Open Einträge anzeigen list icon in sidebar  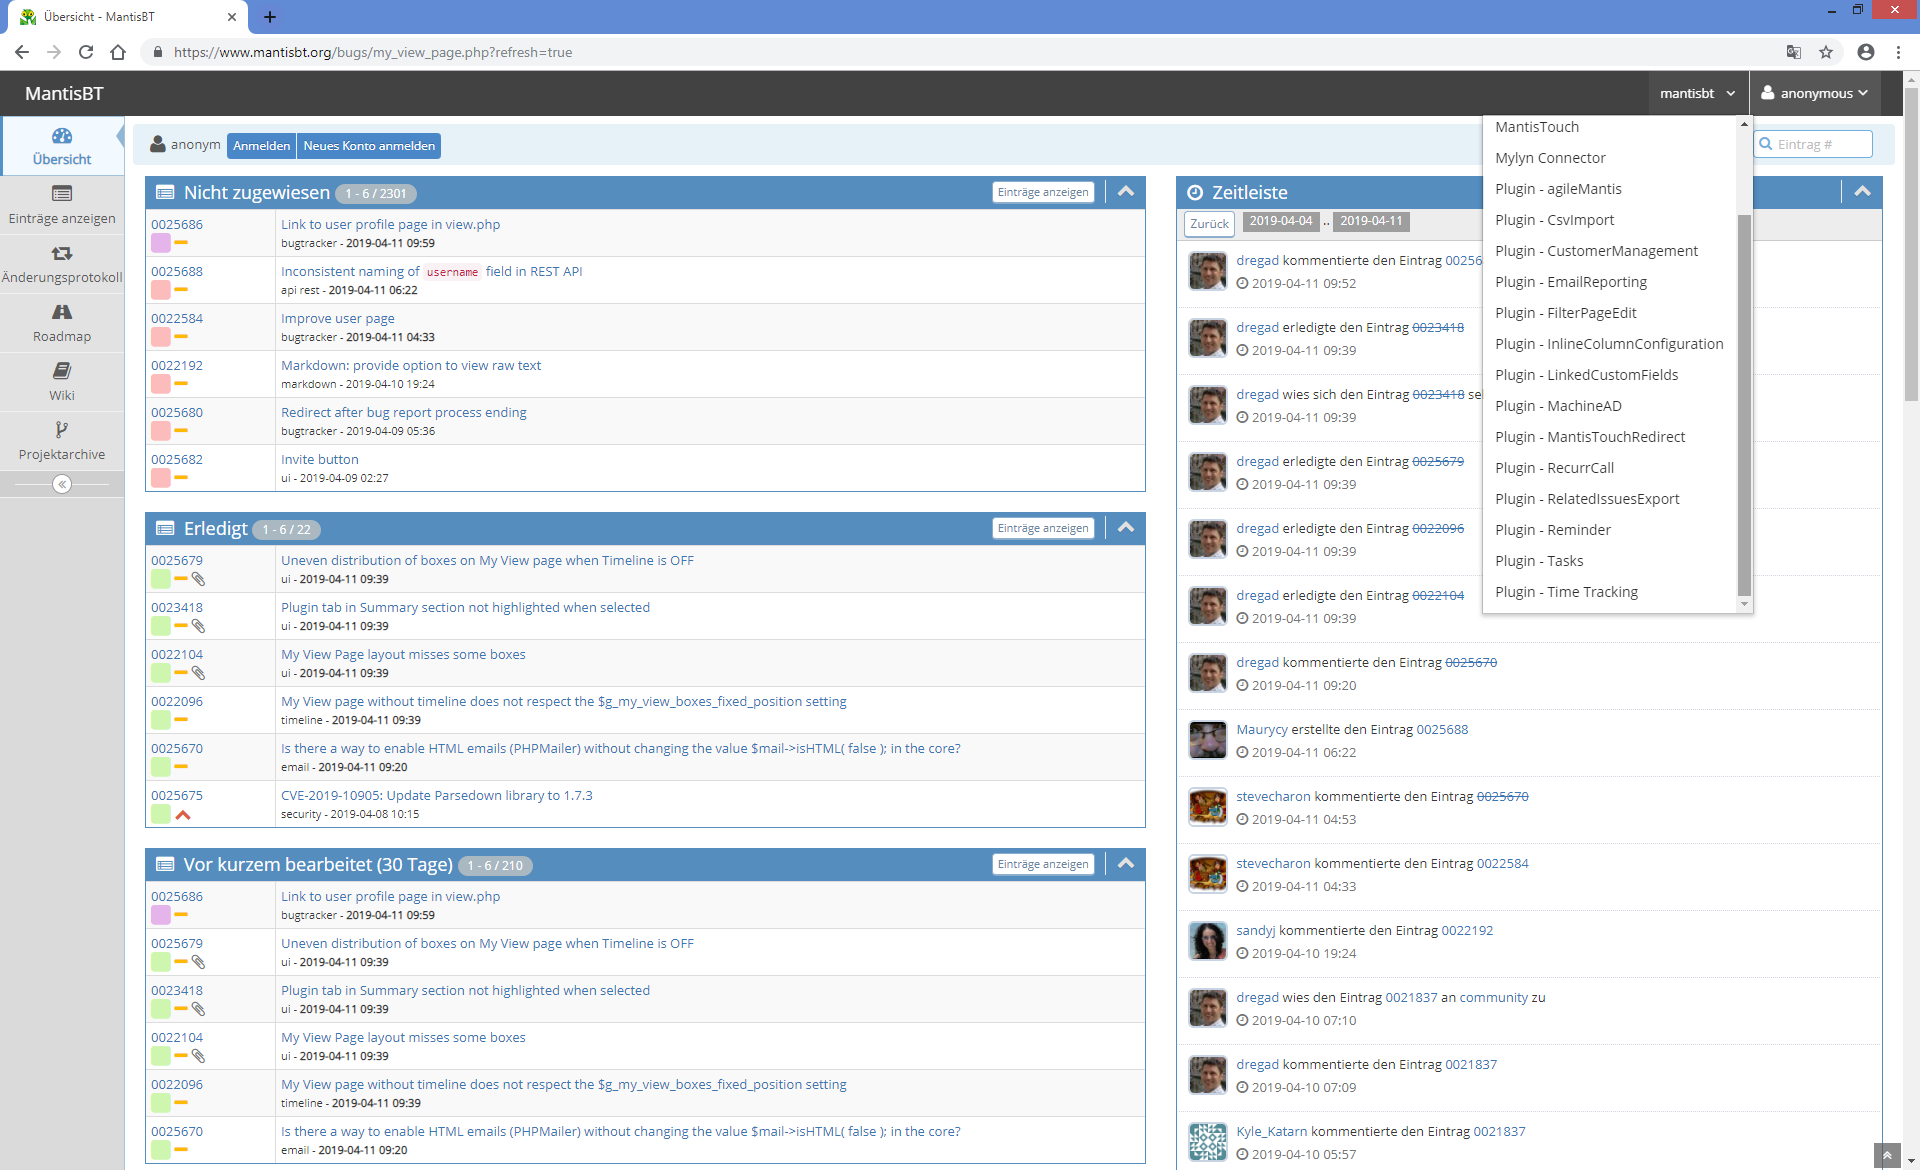pyautogui.click(x=62, y=194)
